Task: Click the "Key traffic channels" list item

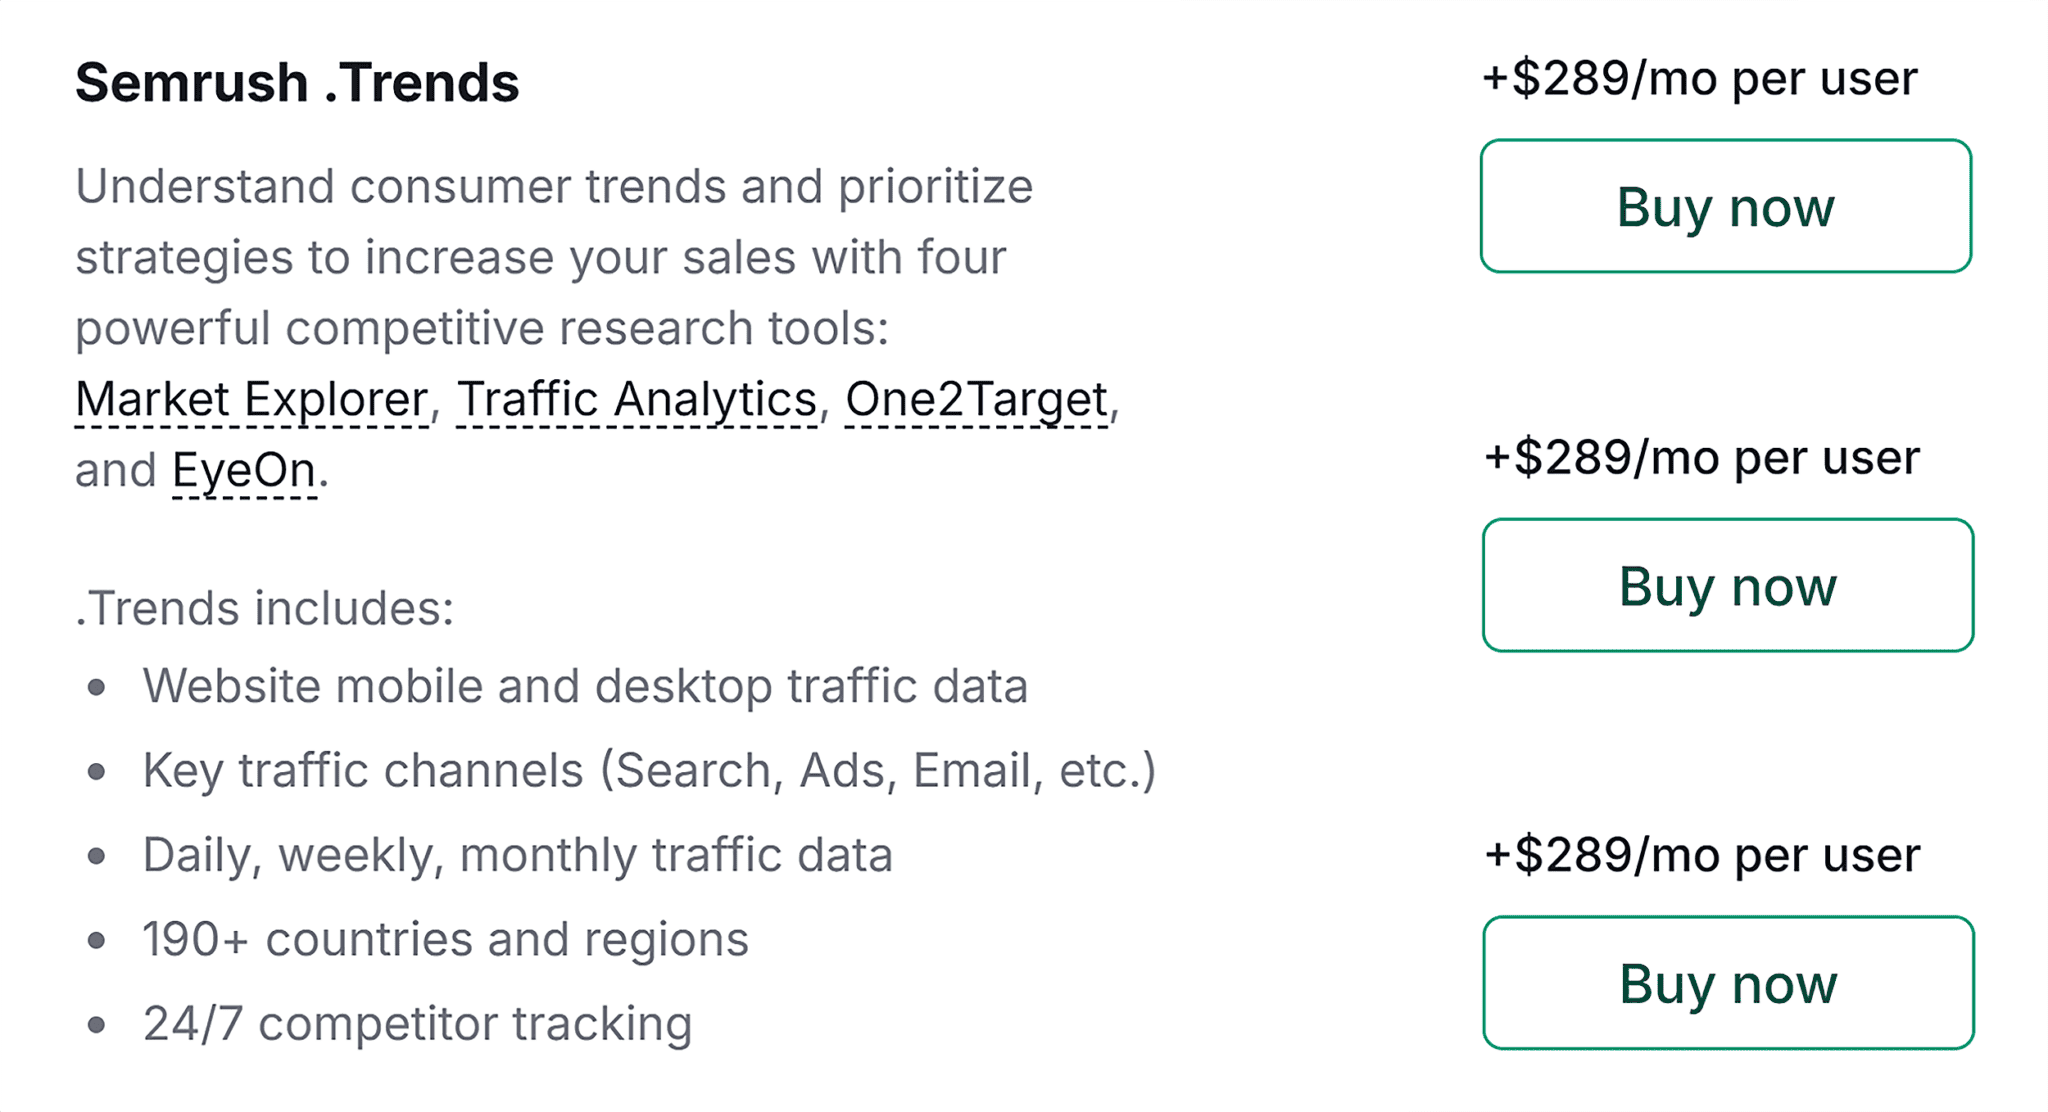Action: 649,770
